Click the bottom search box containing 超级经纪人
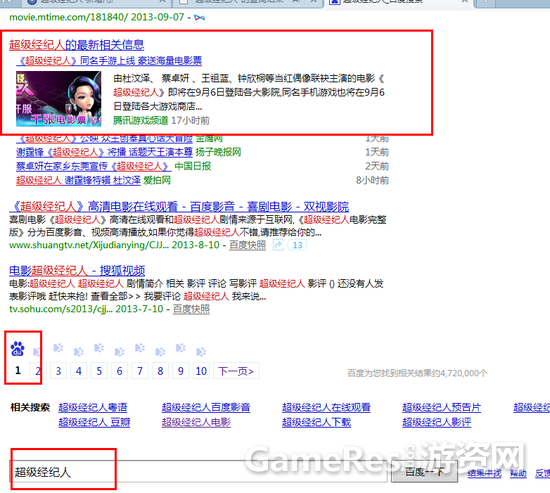Screen dimensions: 550x493 (x=198, y=472)
